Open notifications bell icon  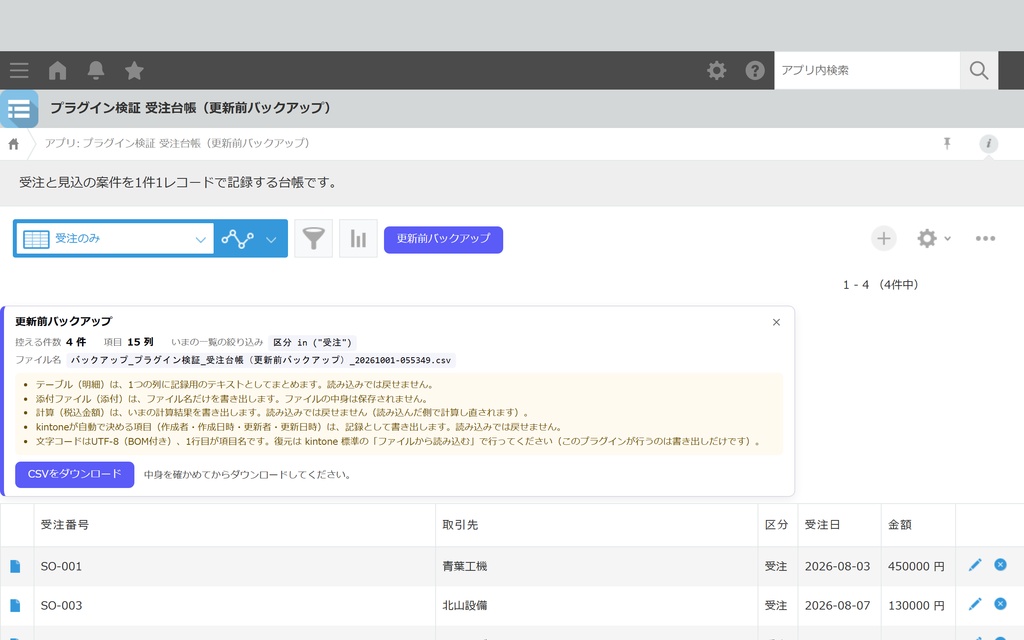pyautogui.click(x=96, y=71)
